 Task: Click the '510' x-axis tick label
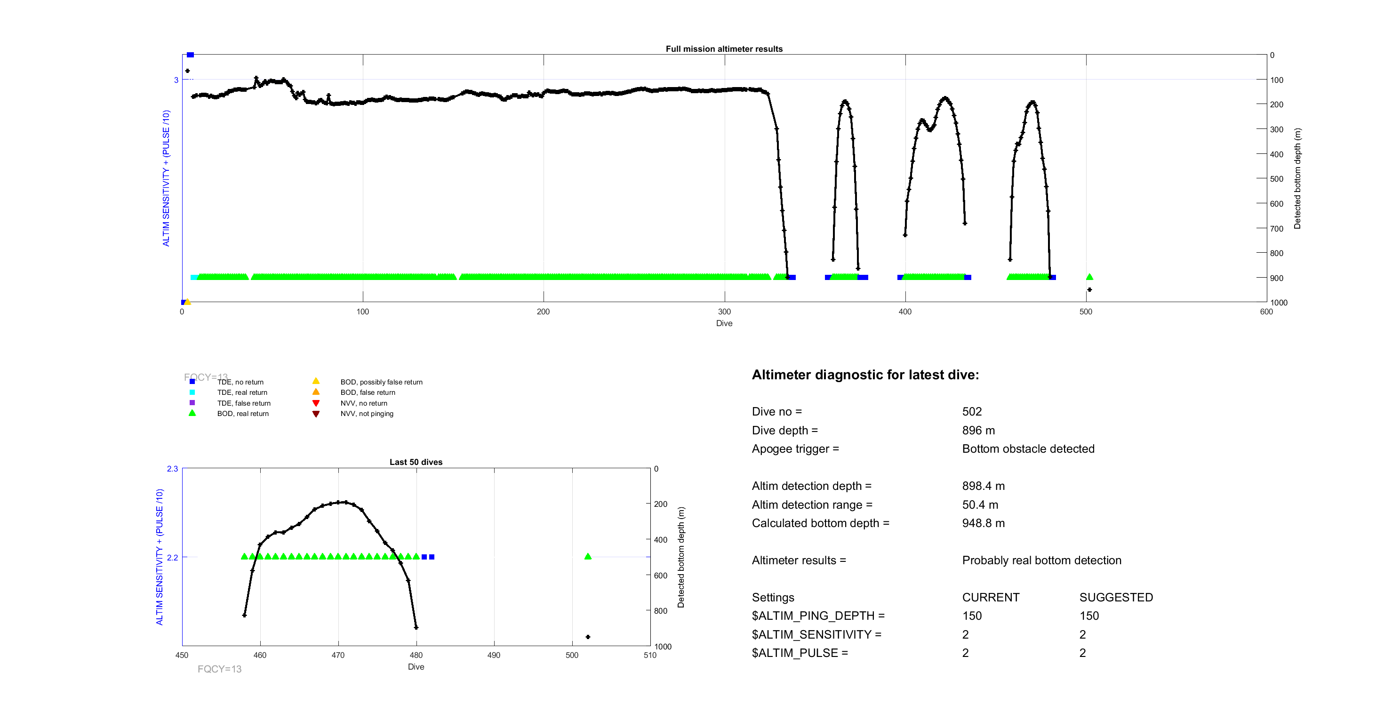650,656
